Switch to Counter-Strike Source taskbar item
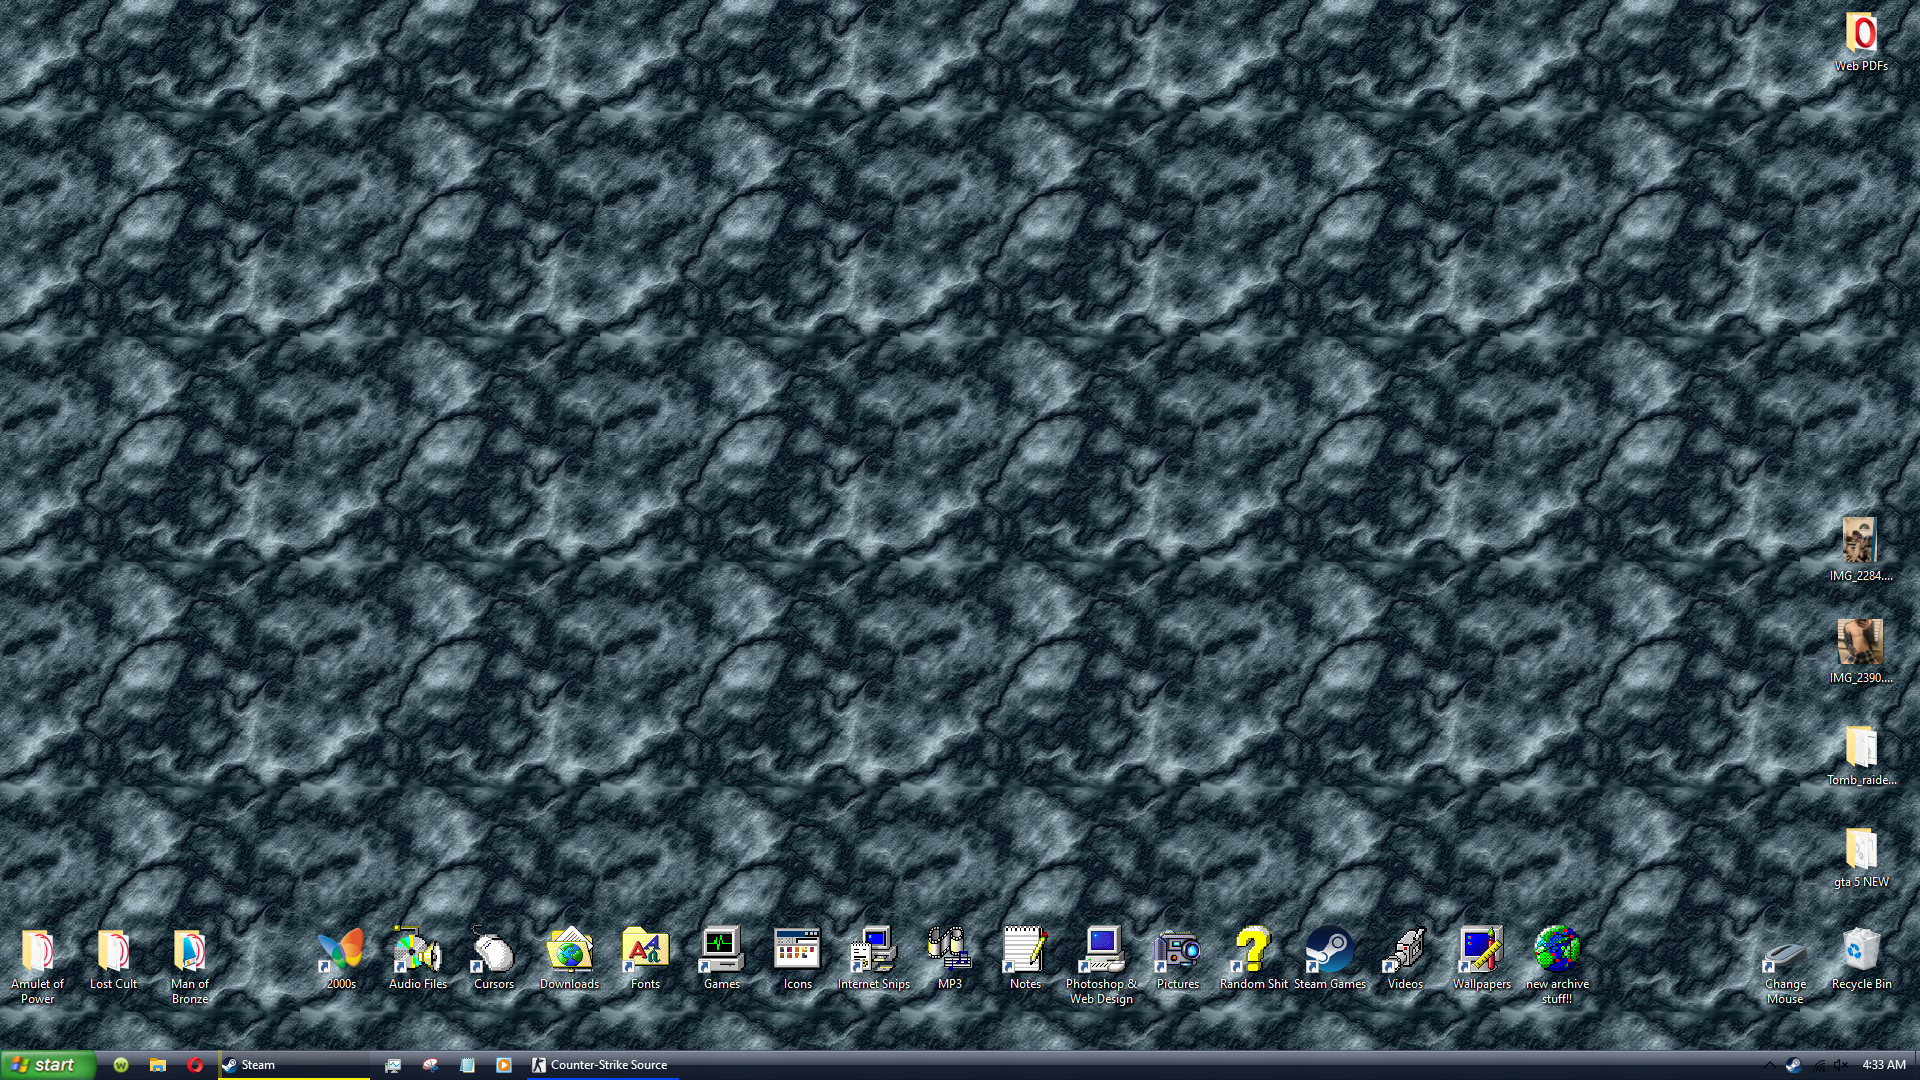Image resolution: width=1920 pixels, height=1080 pixels. (x=601, y=1065)
